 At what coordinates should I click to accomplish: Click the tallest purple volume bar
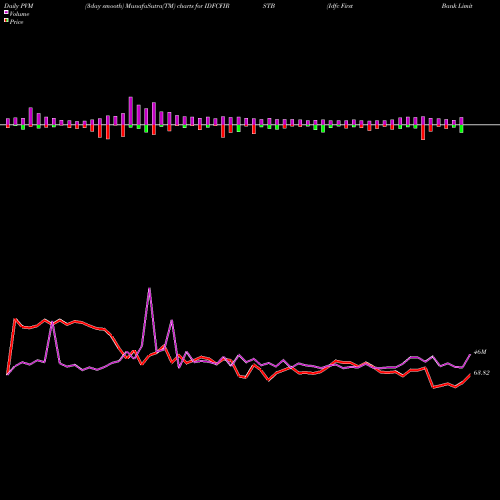click(131, 112)
